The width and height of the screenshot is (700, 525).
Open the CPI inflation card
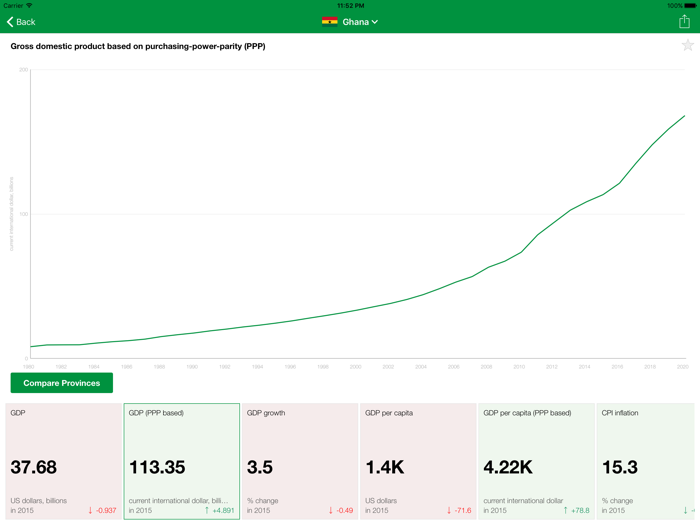[646, 461]
